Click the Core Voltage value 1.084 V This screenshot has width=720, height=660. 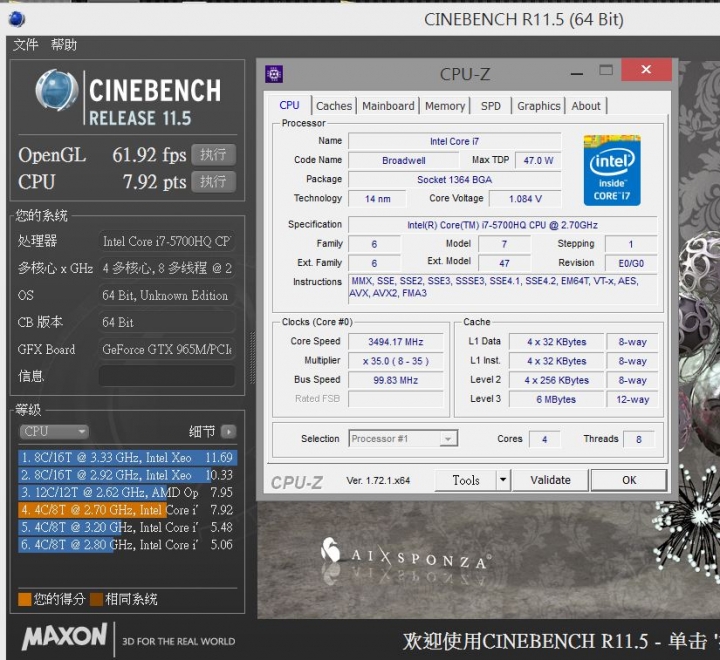click(525, 199)
